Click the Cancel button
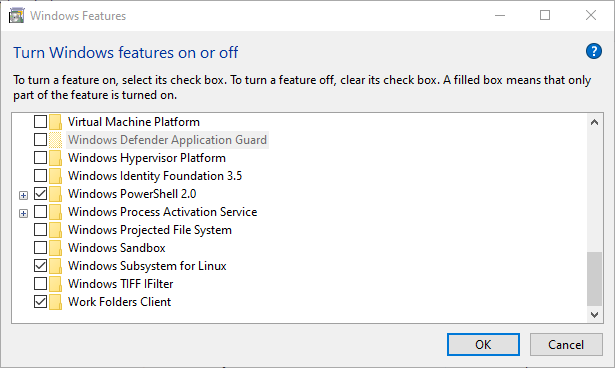The image size is (615, 368). [566, 344]
